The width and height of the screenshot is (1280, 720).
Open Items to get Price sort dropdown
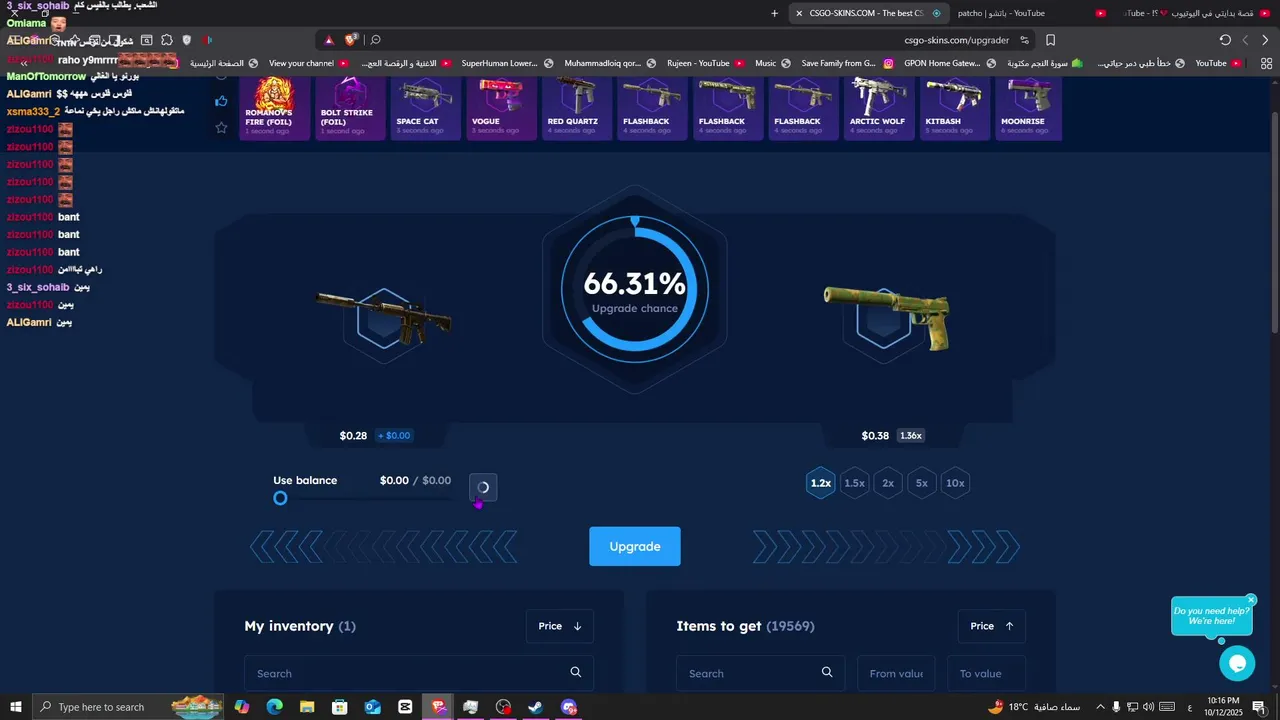(x=991, y=626)
